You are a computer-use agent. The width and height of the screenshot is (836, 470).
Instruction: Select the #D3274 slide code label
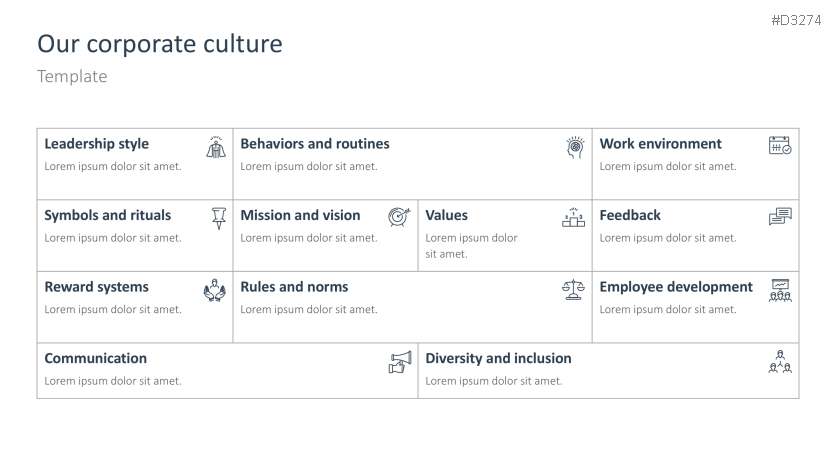coord(797,20)
